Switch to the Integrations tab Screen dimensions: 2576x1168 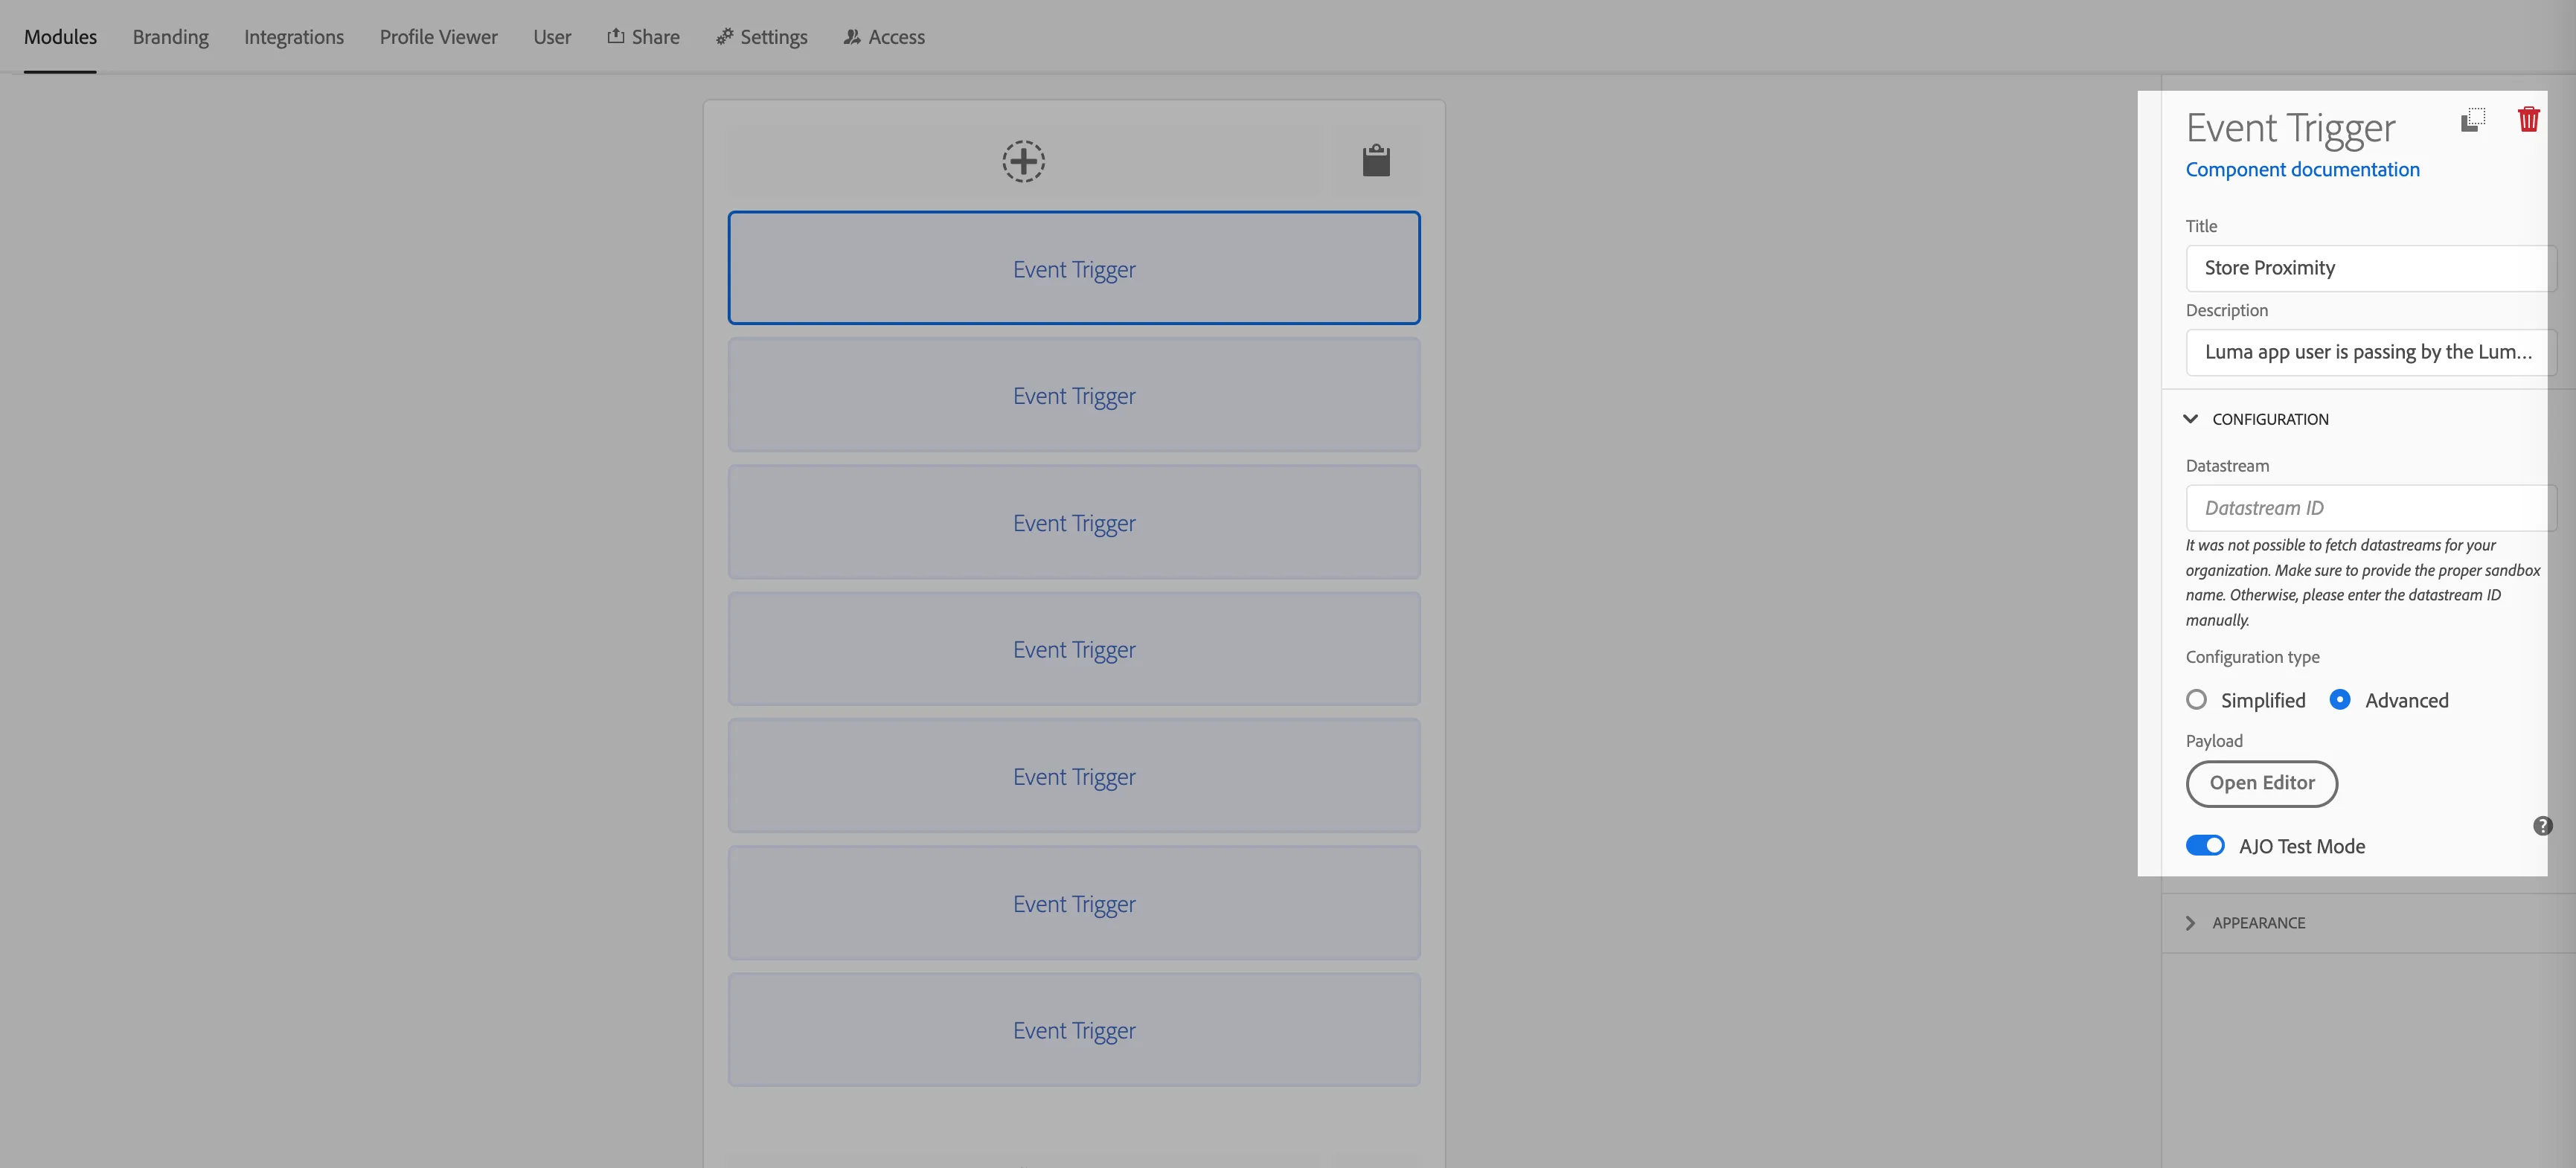294,37
